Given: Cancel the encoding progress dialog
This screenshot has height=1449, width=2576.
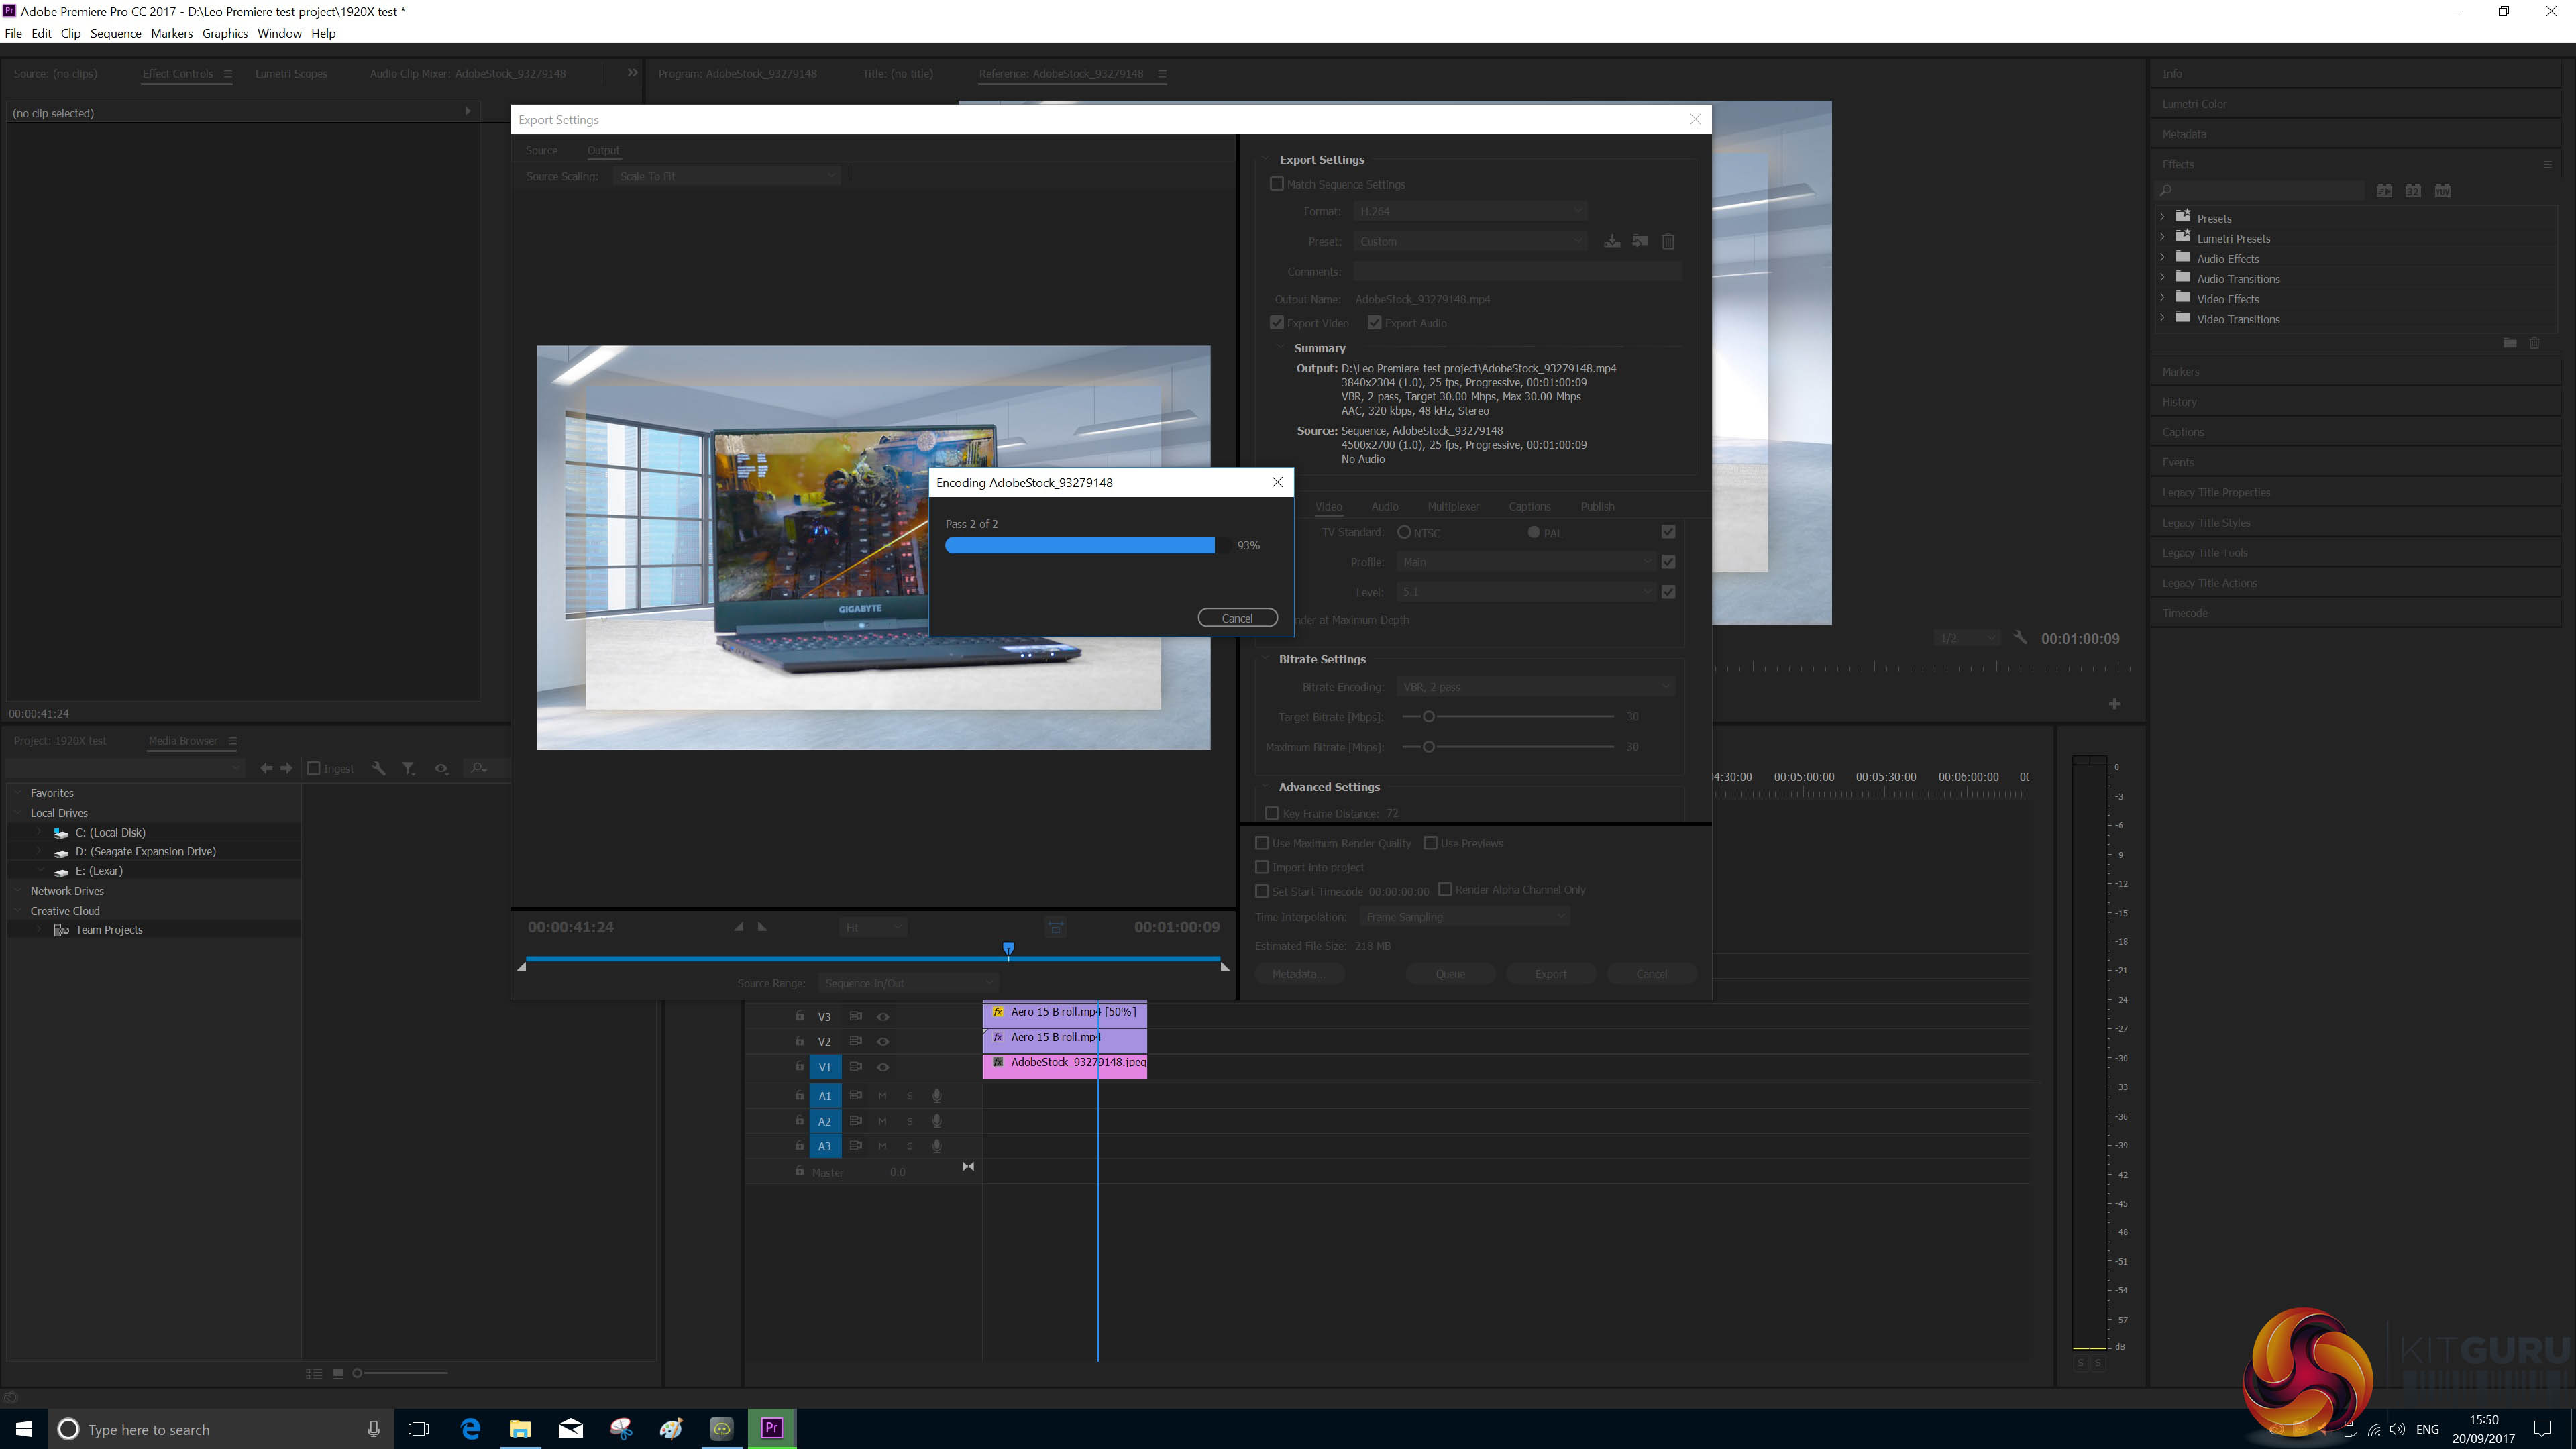Looking at the screenshot, I should (1237, 618).
